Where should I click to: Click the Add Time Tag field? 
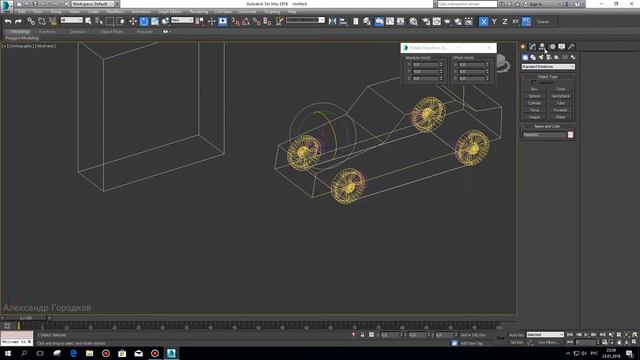tap(473, 343)
